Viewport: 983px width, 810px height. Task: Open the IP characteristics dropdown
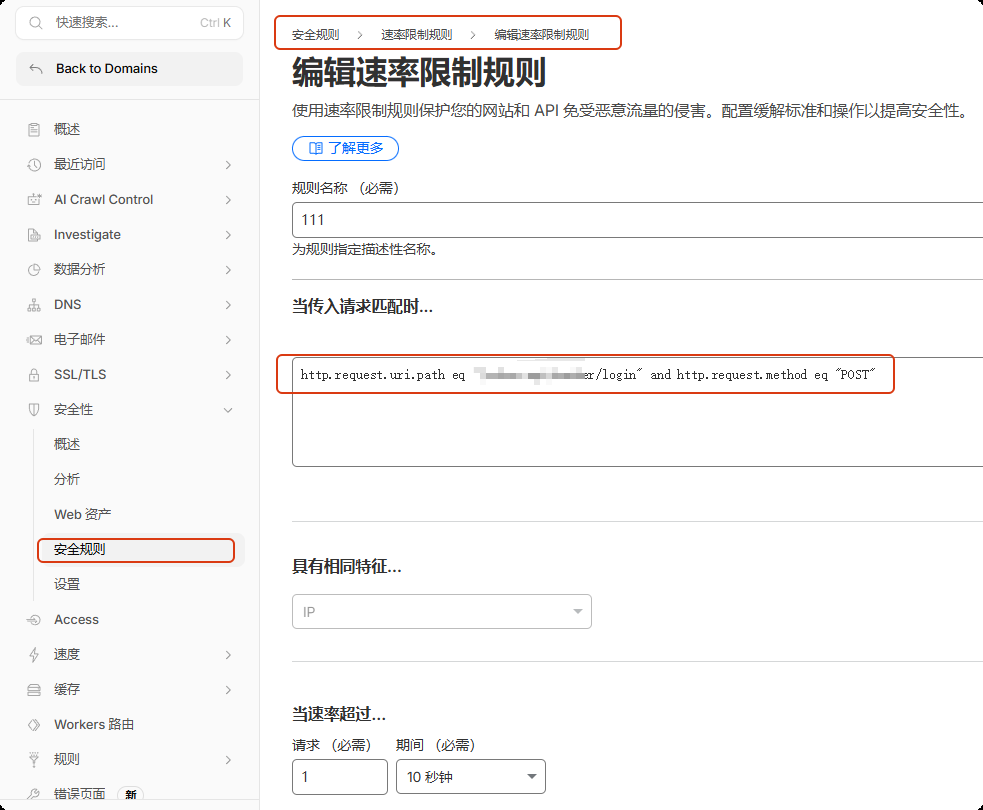[442, 611]
